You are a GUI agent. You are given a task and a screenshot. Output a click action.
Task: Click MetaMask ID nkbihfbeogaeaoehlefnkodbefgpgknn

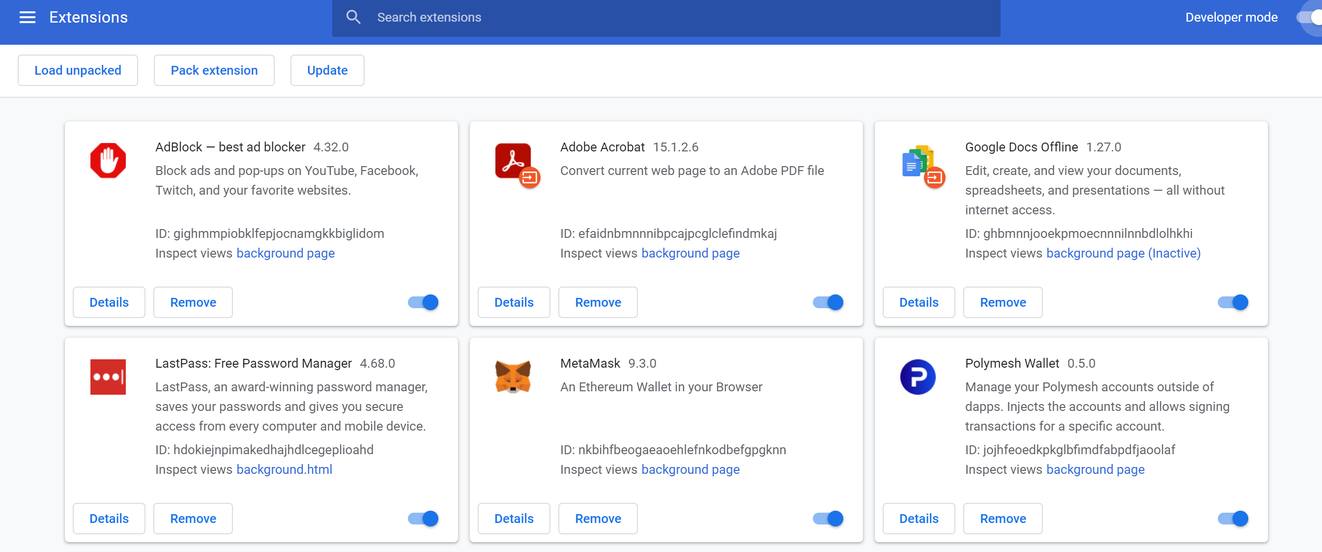673,450
